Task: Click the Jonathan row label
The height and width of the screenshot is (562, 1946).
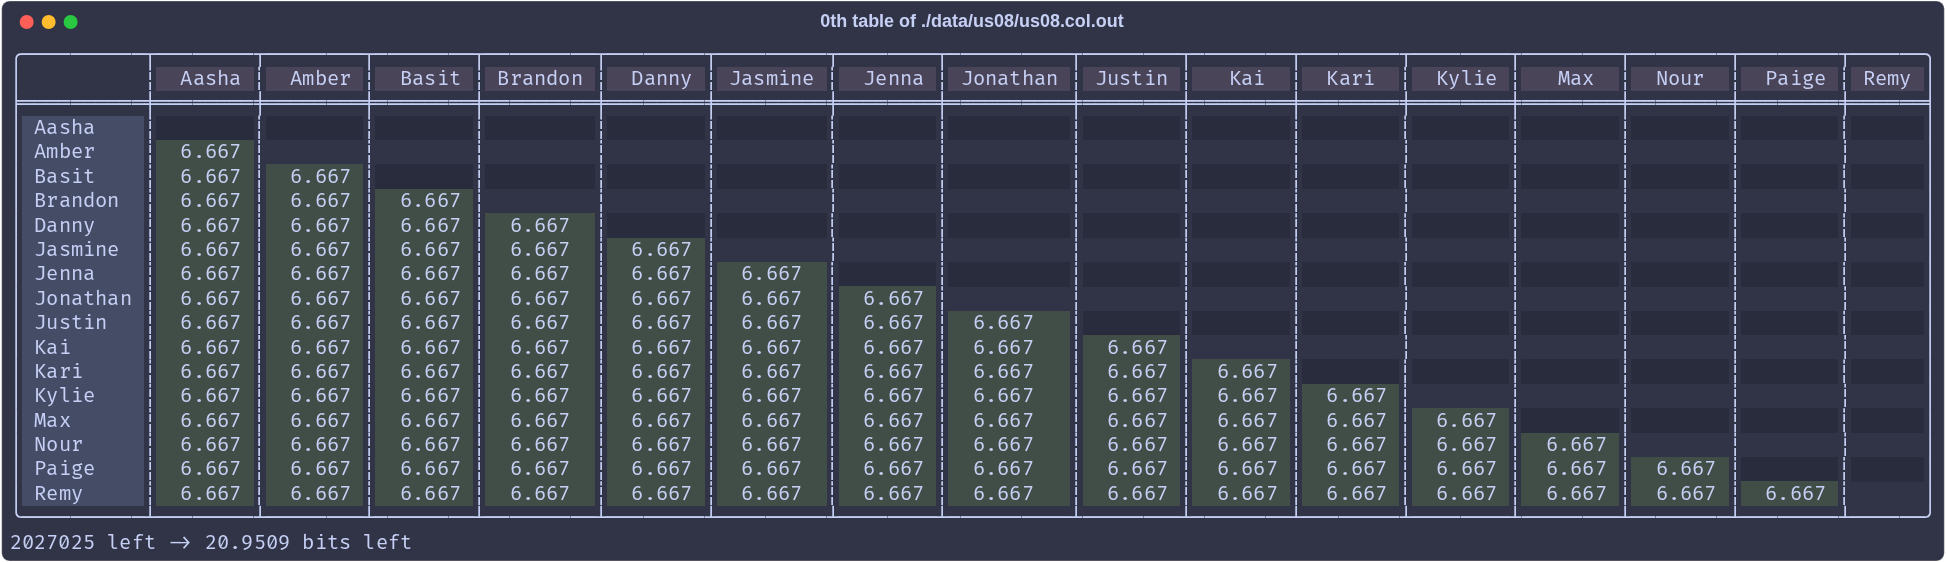Action: (x=83, y=299)
